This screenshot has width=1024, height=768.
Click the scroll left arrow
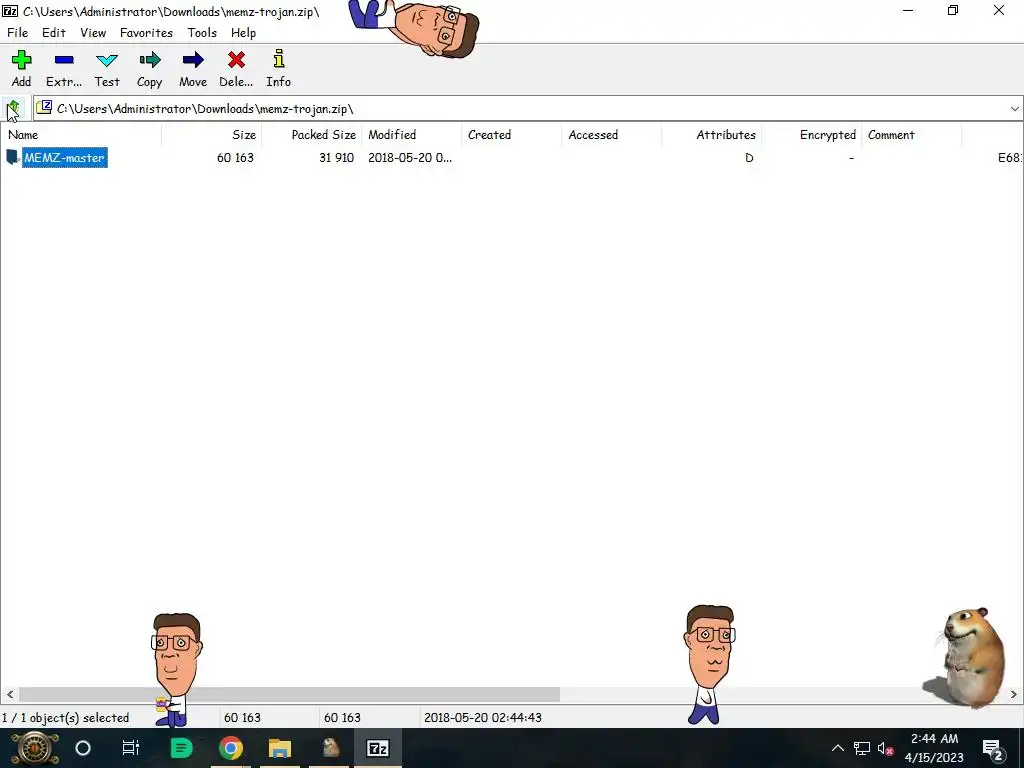click(10, 694)
